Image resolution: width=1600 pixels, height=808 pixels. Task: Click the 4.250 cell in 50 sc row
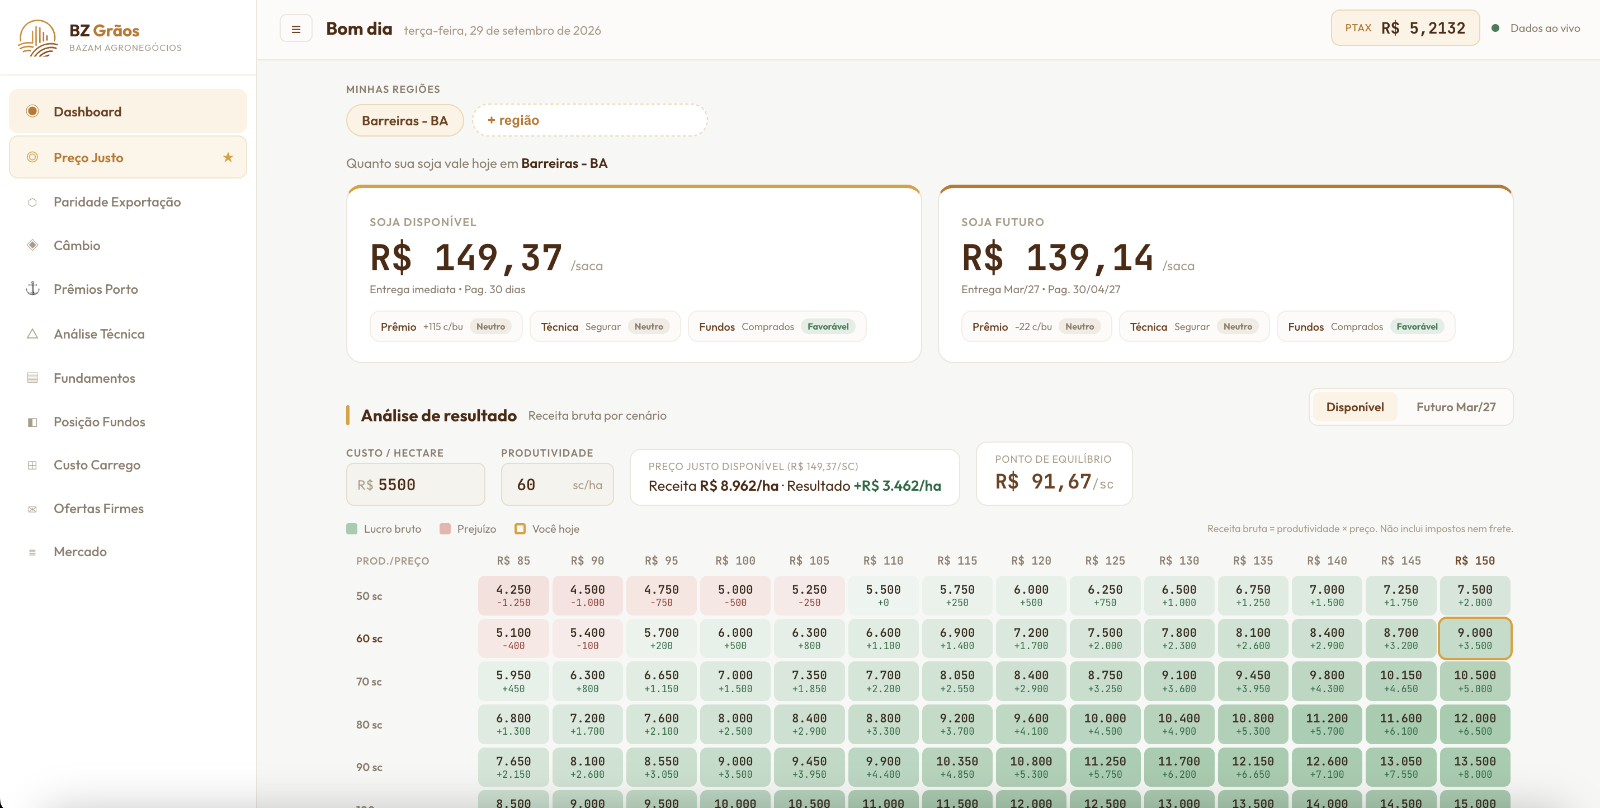pyautogui.click(x=514, y=596)
